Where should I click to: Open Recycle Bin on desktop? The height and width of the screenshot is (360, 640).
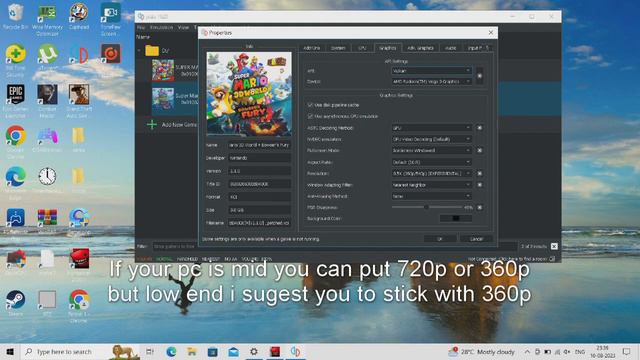pyautogui.click(x=16, y=16)
